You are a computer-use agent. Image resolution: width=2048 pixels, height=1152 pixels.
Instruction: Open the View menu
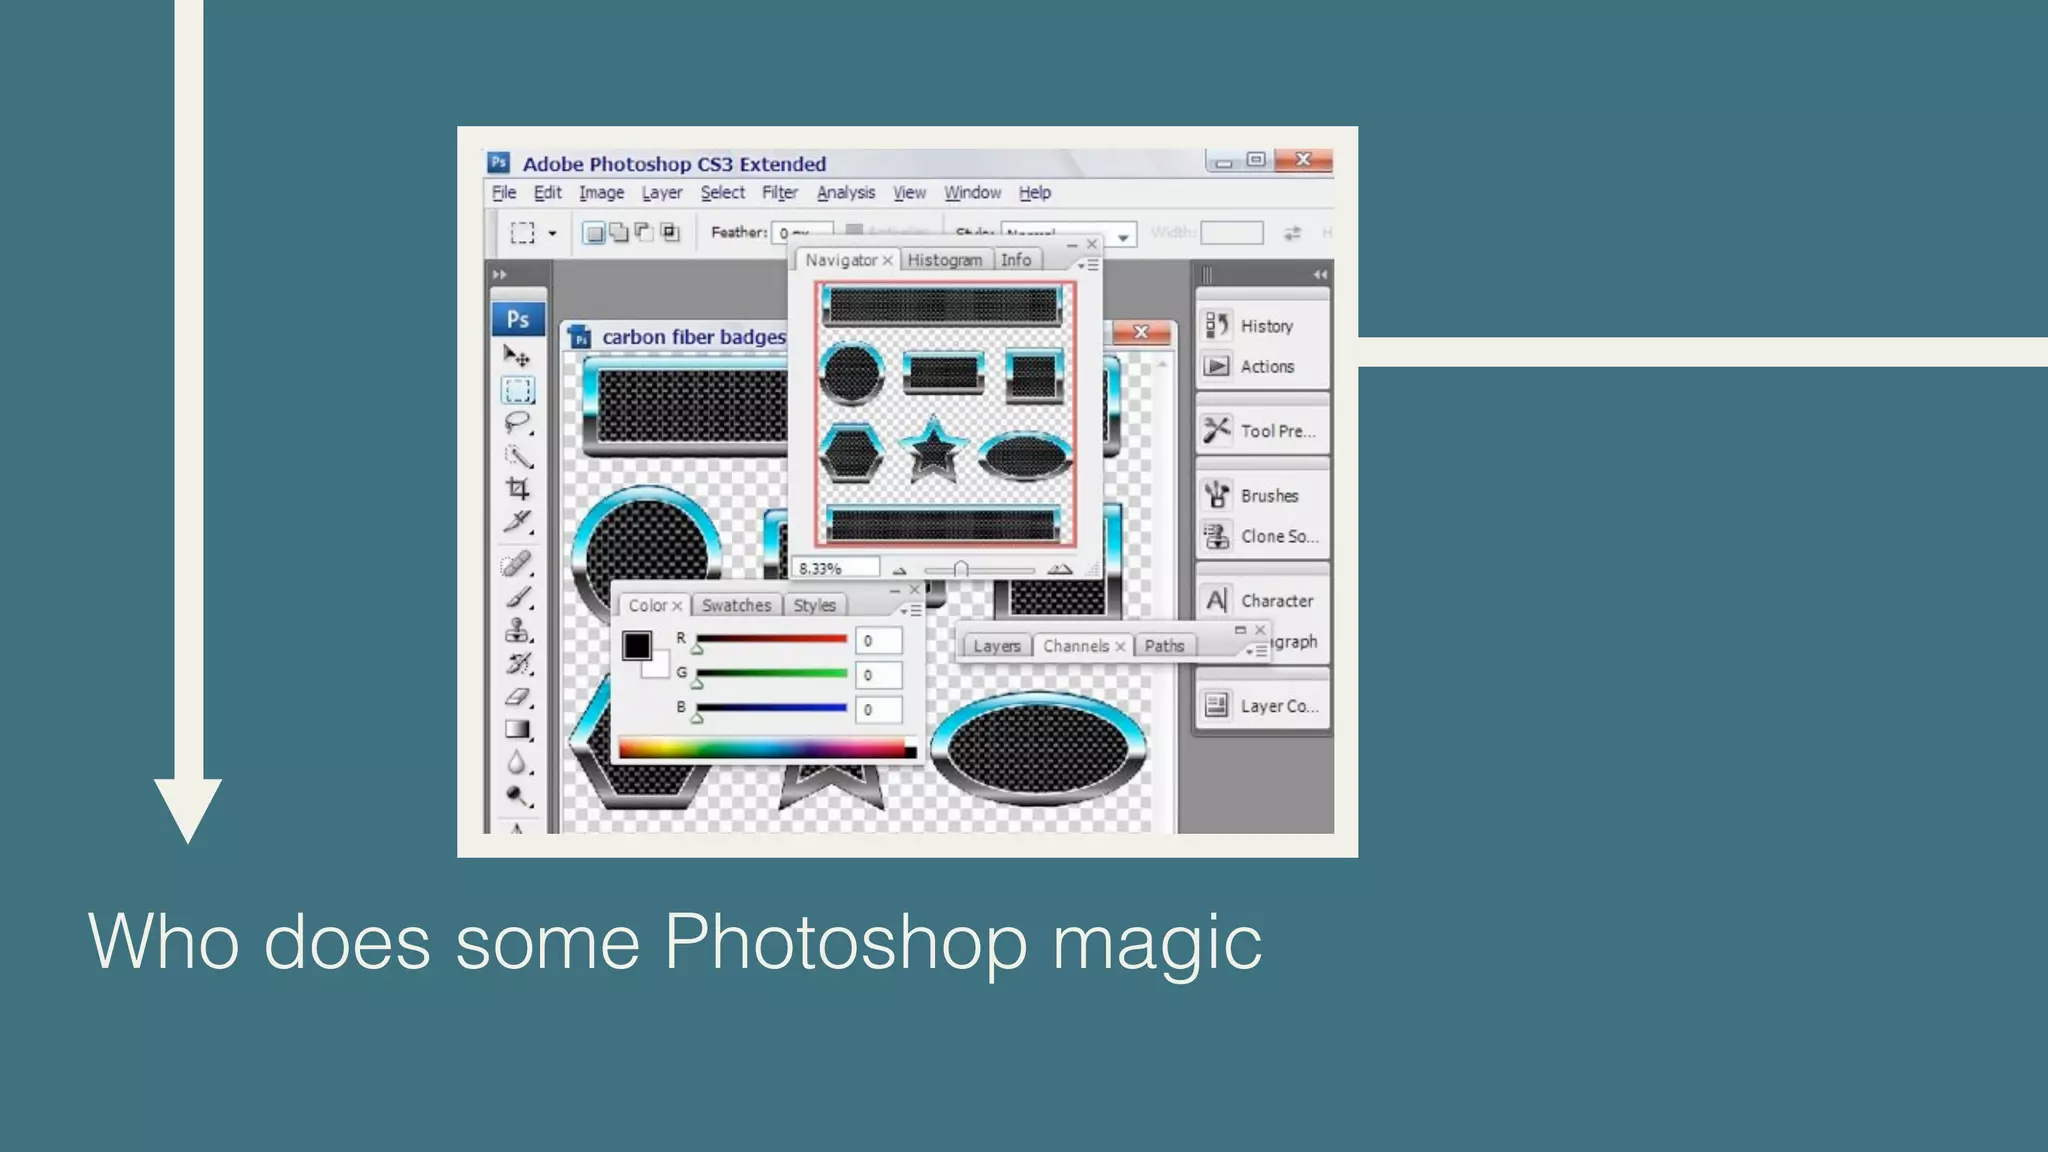(909, 193)
